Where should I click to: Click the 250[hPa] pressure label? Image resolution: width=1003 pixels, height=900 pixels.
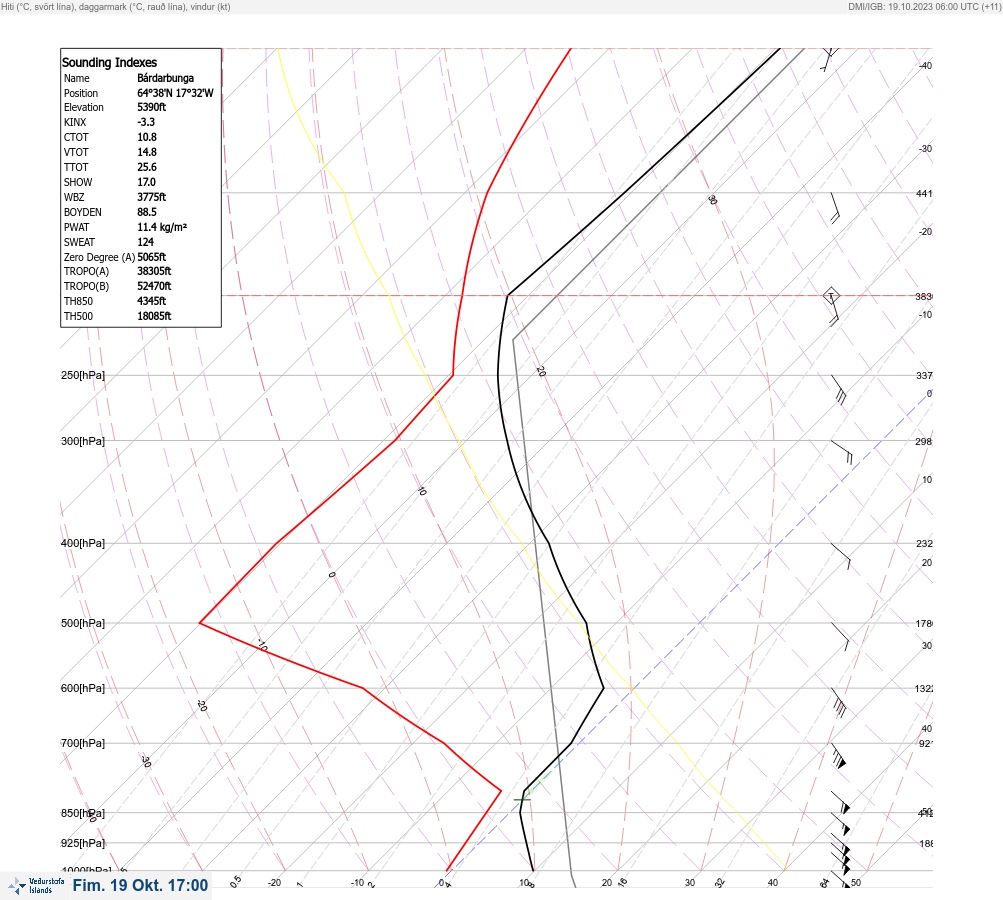pos(83,375)
